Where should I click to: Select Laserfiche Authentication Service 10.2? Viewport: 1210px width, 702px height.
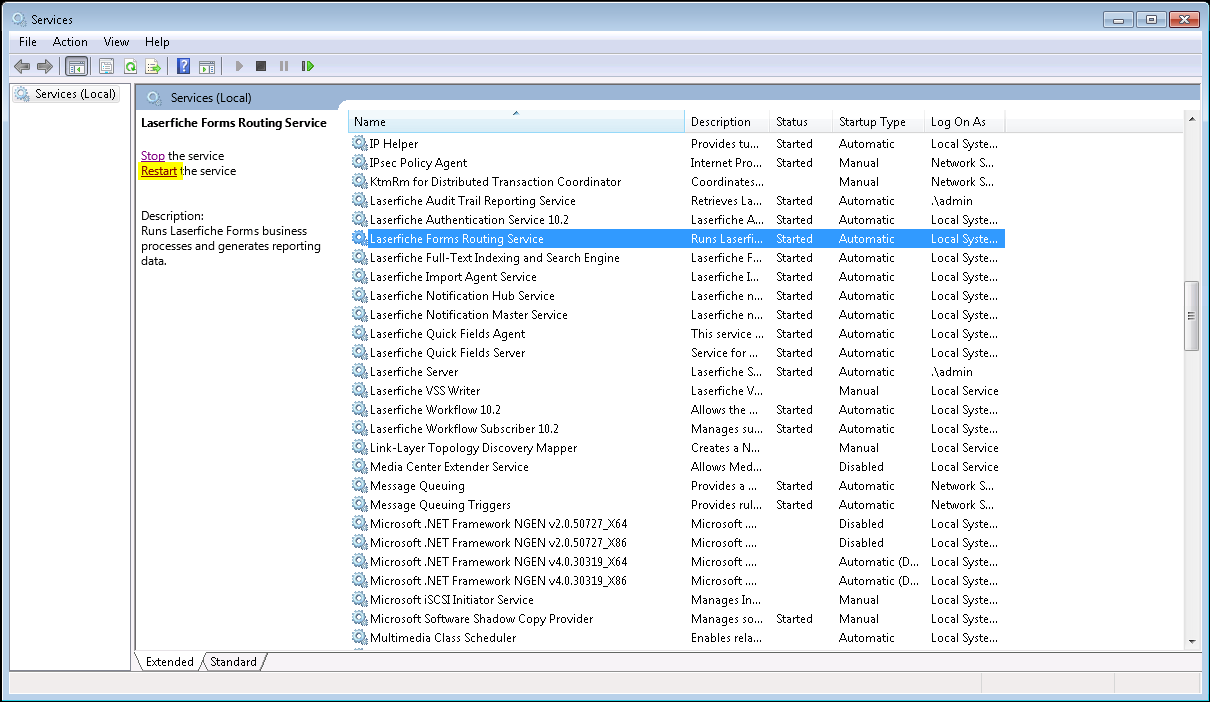coord(469,220)
